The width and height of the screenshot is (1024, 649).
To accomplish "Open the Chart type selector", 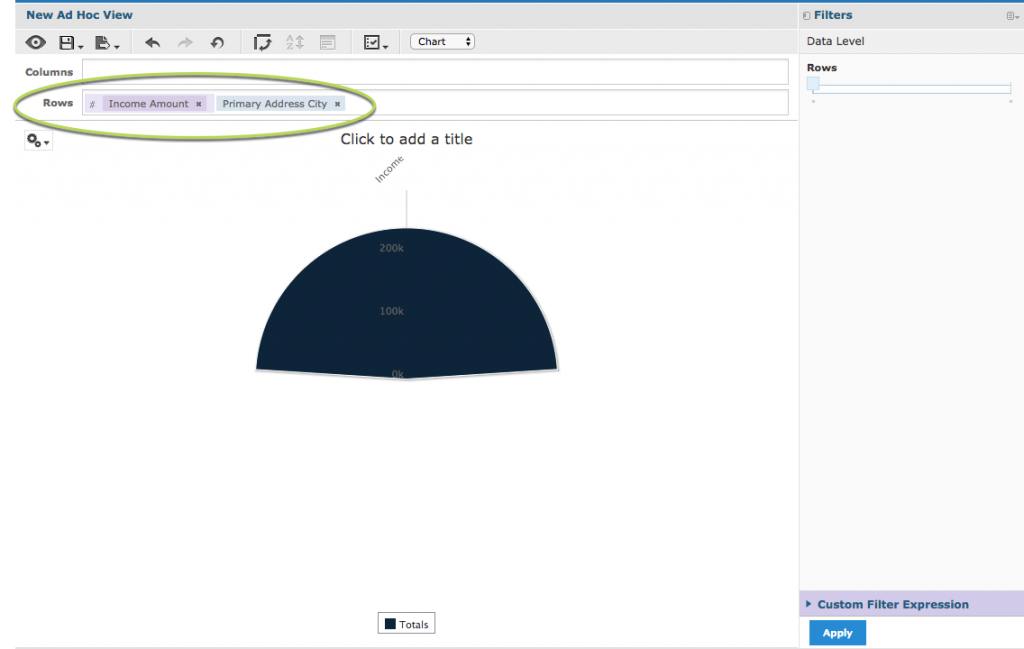I will 442,41.
